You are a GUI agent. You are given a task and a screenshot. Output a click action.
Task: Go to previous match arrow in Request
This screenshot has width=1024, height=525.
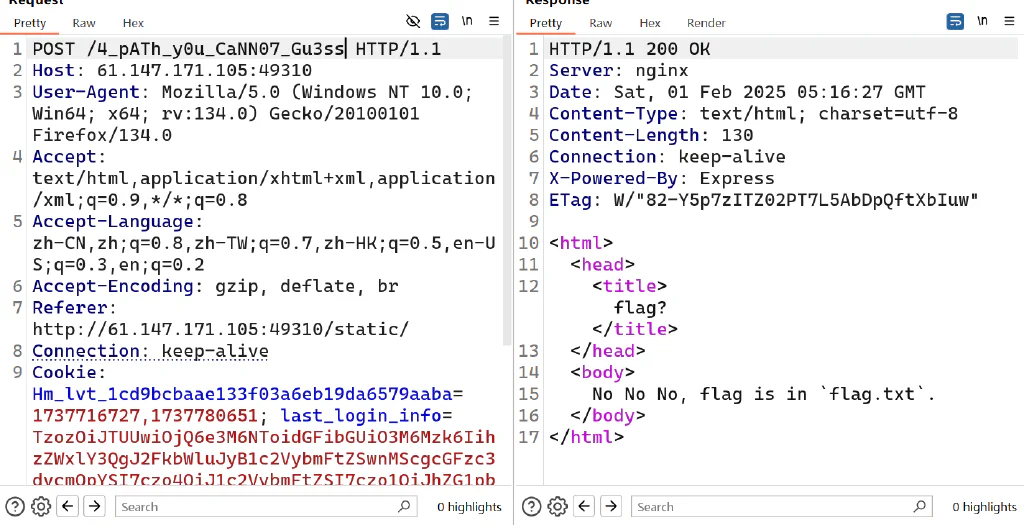[68, 506]
